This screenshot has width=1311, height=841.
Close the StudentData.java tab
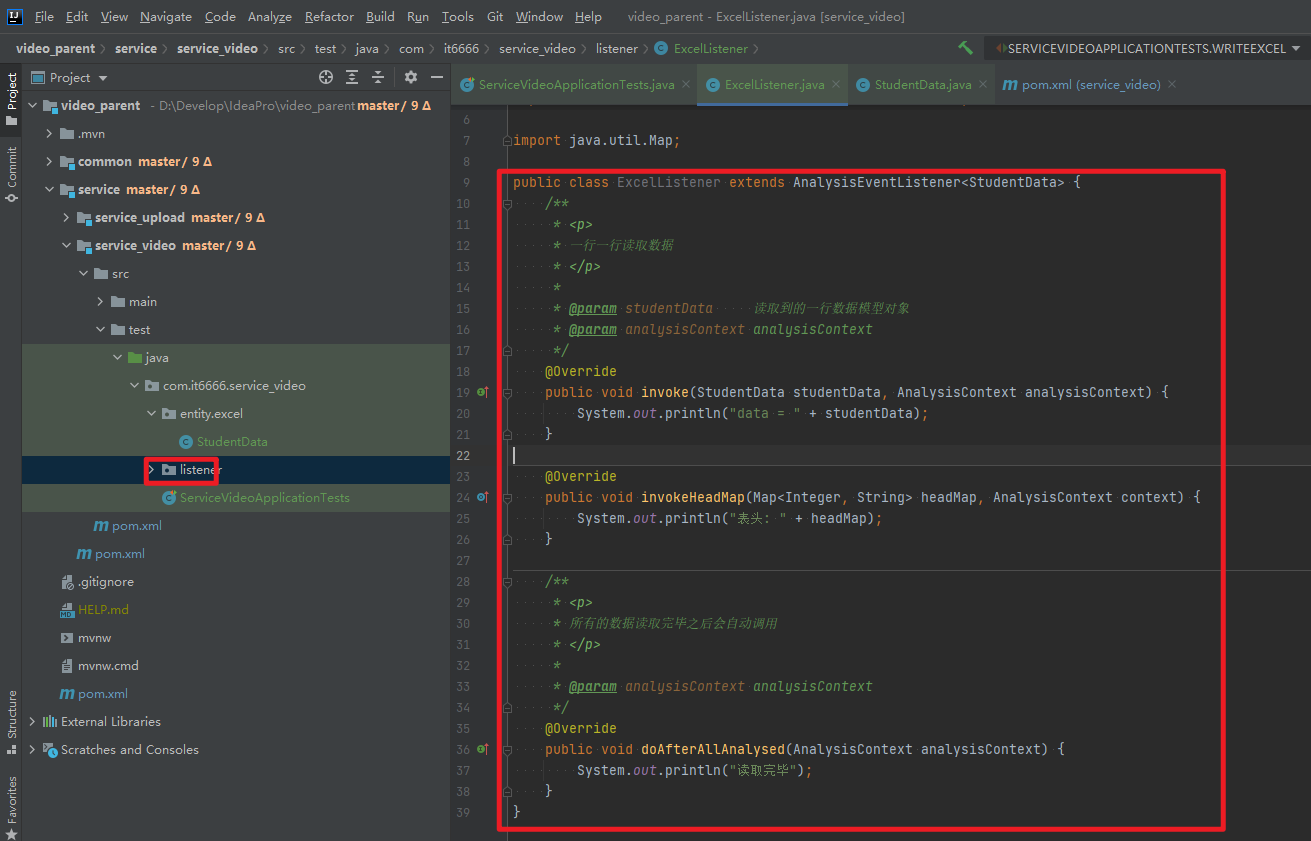pos(983,85)
